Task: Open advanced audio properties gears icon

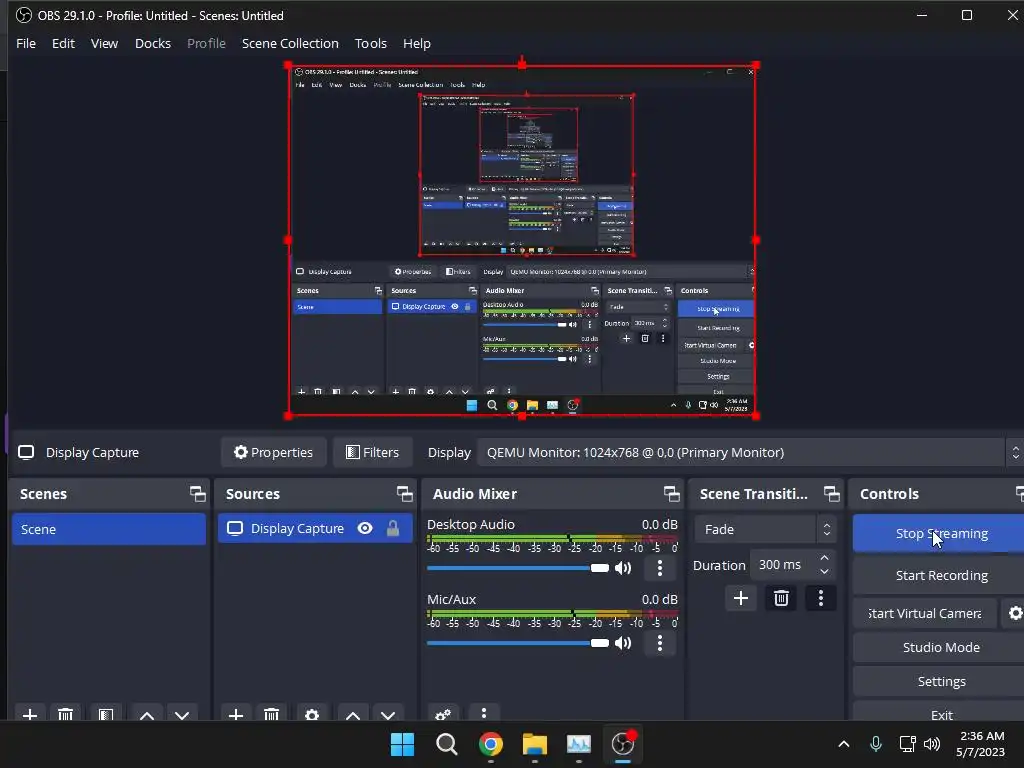Action: tap(443, 714)
